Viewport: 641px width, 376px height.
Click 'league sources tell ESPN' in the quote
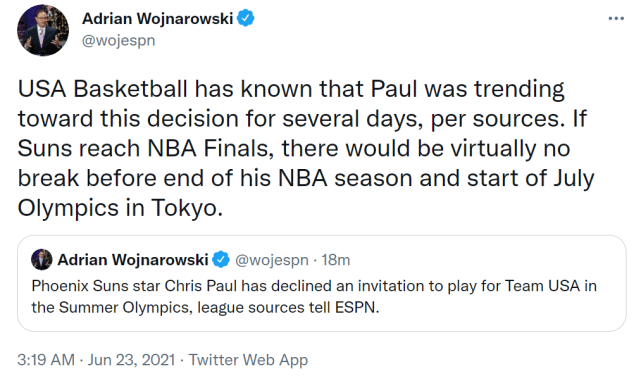(x=288, y=307)
